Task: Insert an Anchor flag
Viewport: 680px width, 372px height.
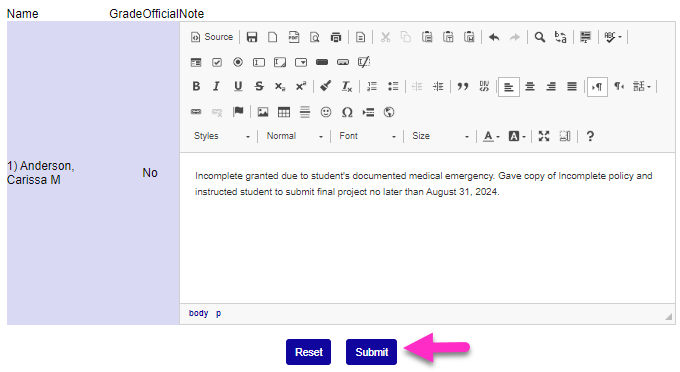Action: click(x=238, y=112)
